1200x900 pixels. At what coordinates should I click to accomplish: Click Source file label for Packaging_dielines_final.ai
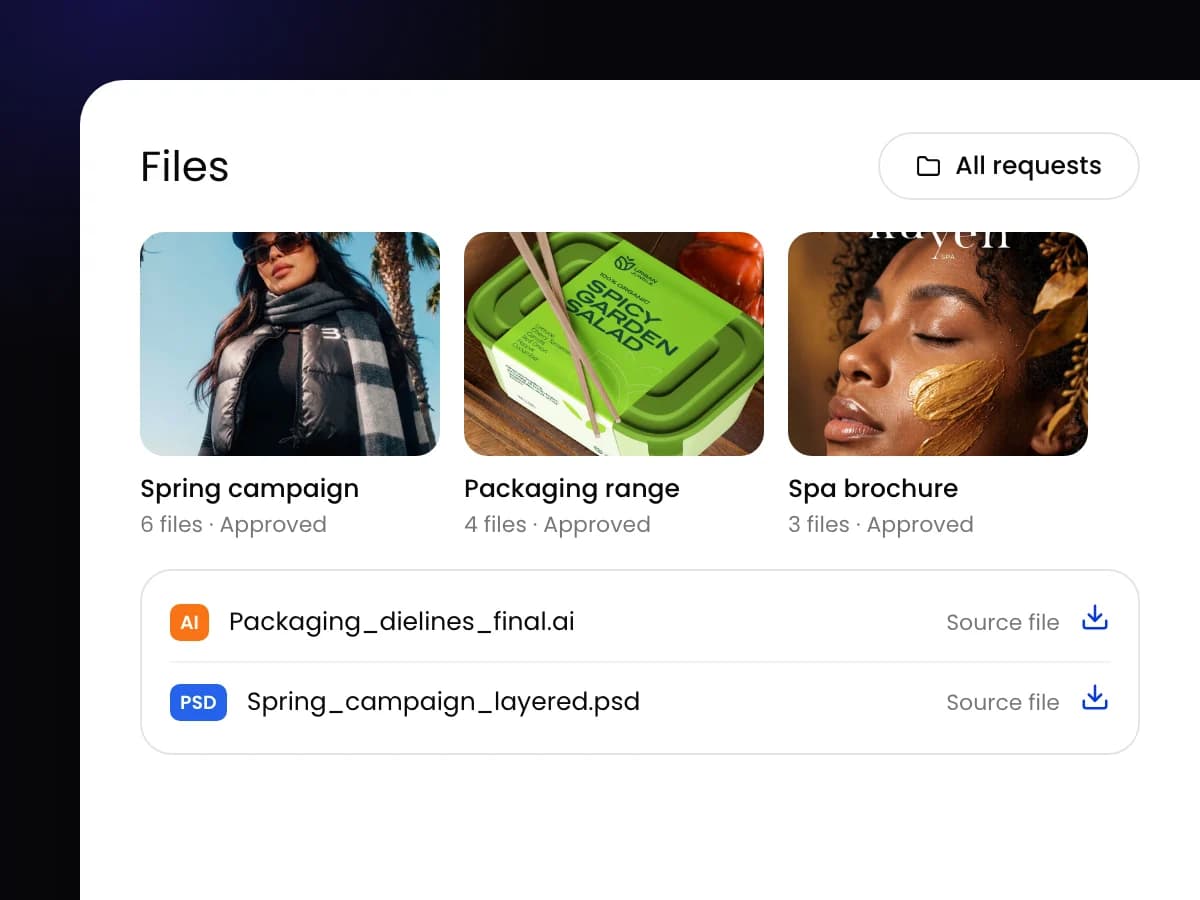coord(1003,622)
